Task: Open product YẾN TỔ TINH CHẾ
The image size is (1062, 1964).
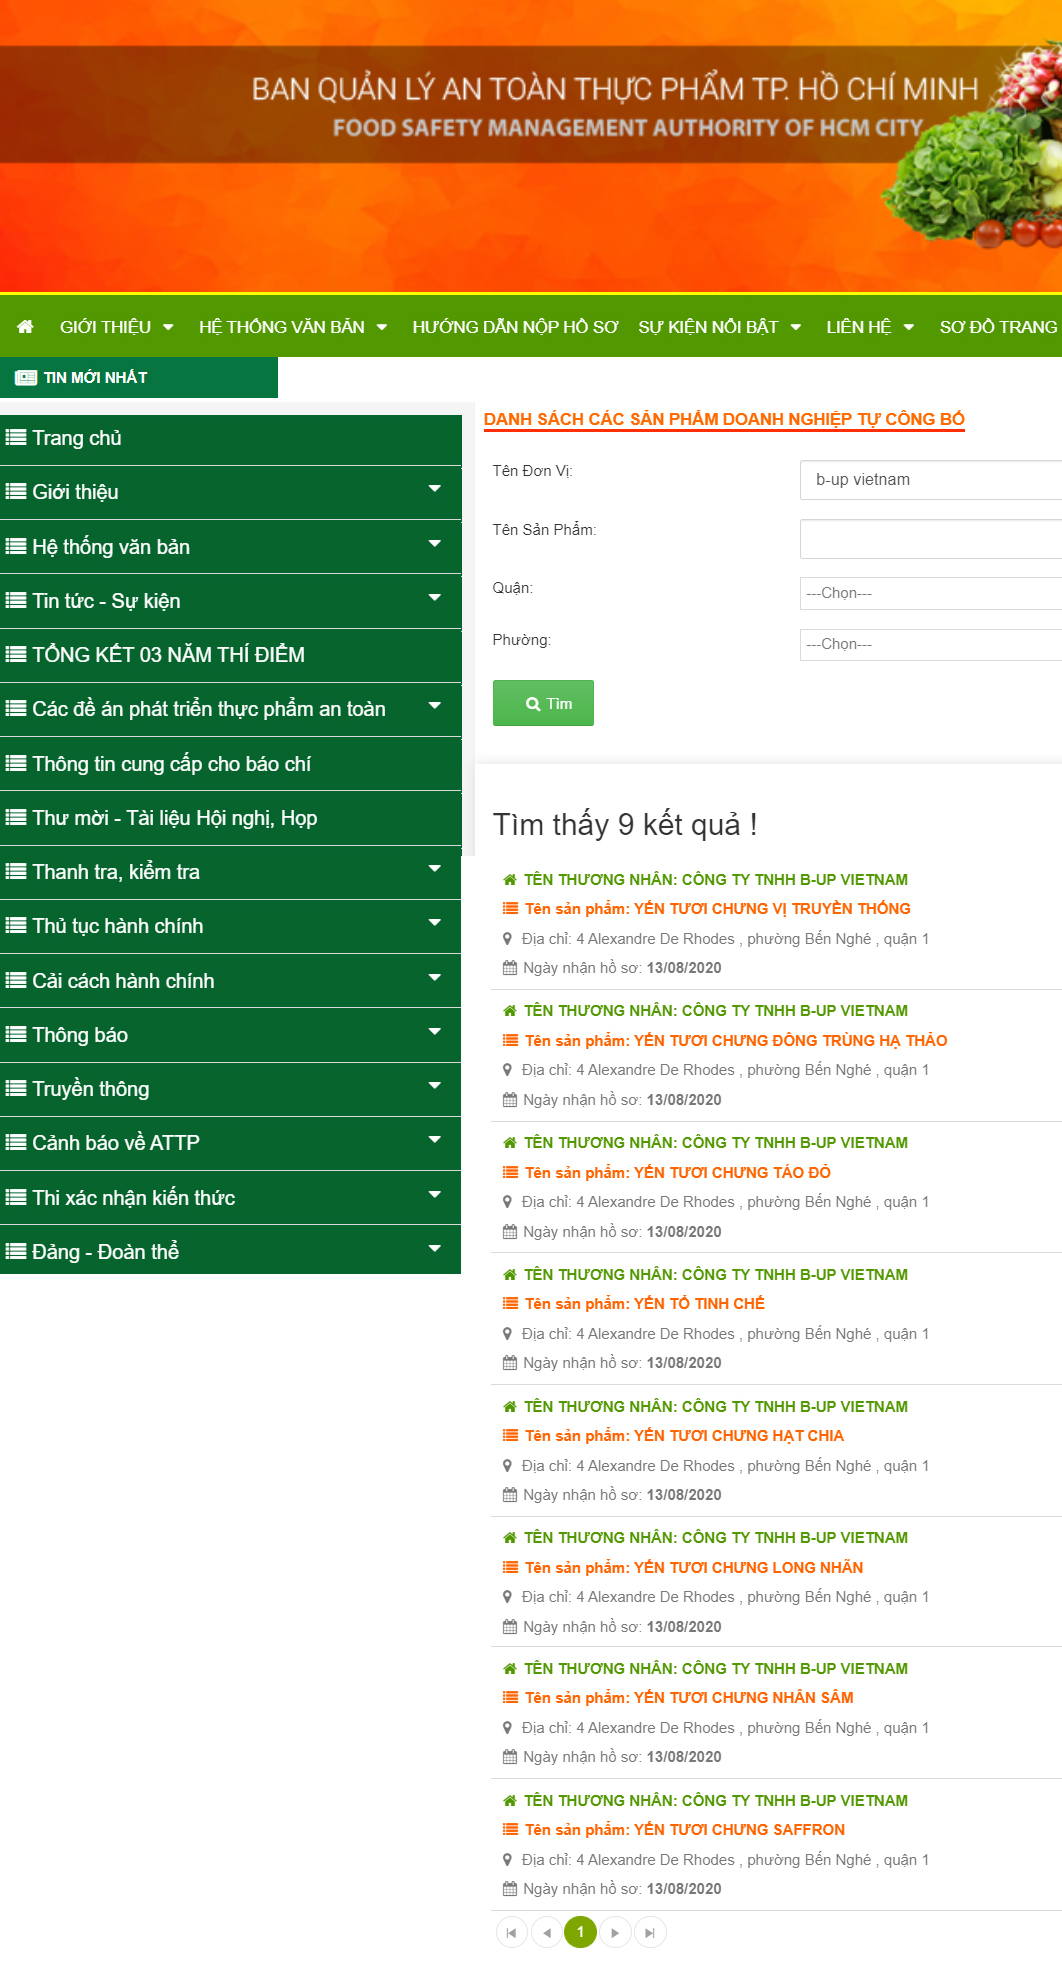Action: pos(645,1303)
